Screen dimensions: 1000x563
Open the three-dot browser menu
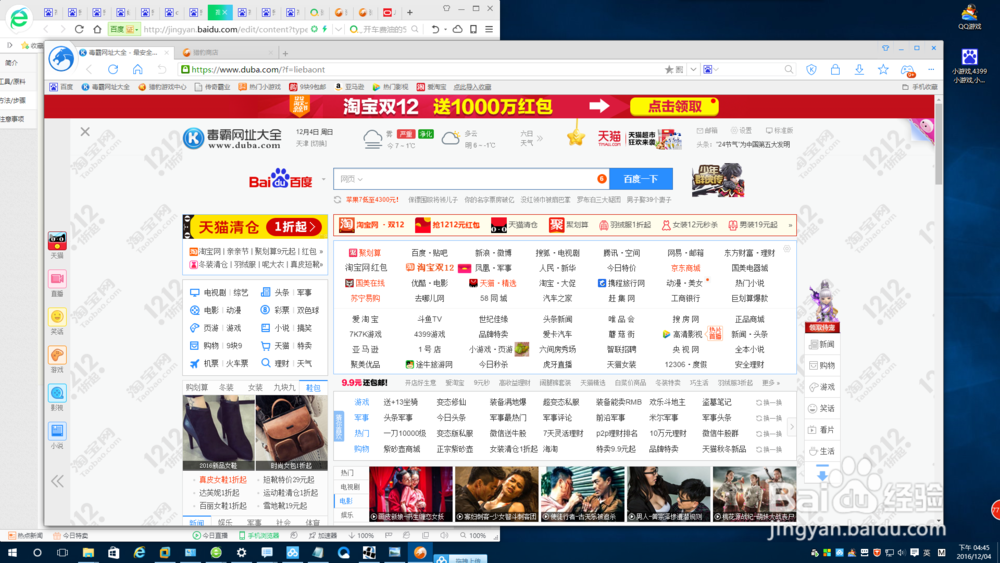point(931,69)
